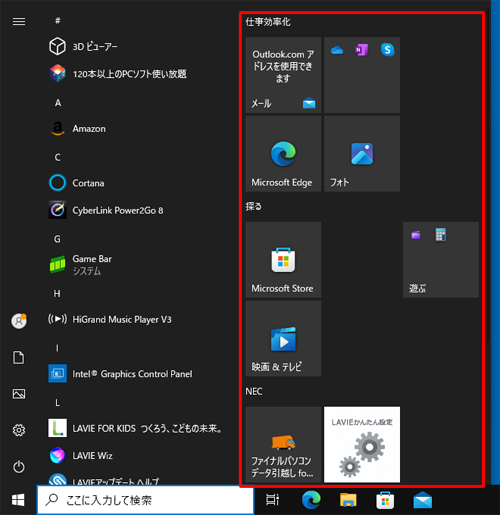The width and height of the screenshot is (500, 515).
Task: Open Mail from the taskbar
Action: click(x=423, y=500)
